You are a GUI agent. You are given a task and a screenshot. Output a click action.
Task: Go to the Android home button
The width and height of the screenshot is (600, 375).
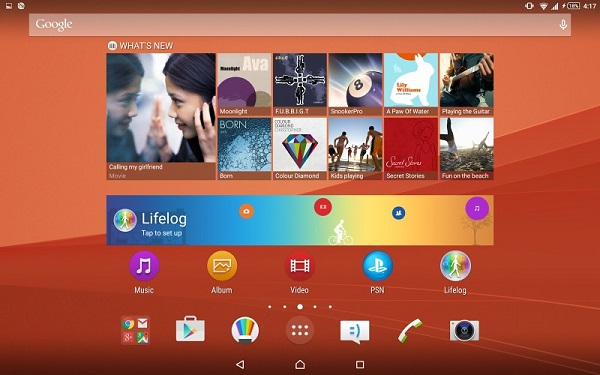(x=300, y=364)
